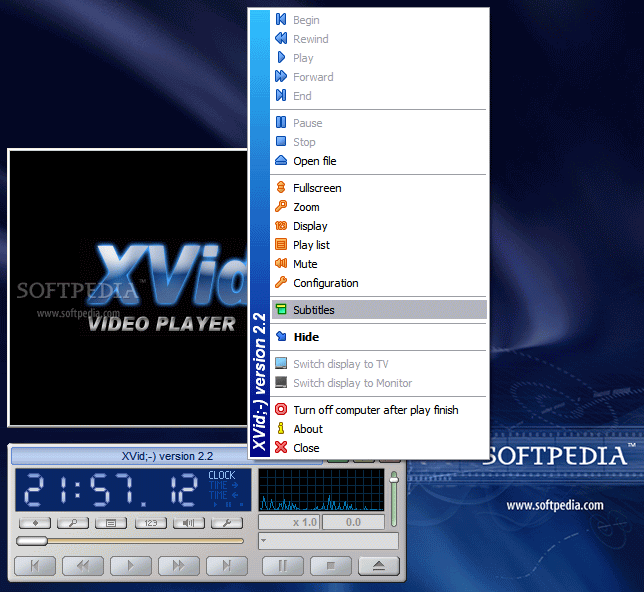Click the 21:57.12 clock digits
Image resolution: width=644 pixels, height=592 pixels.
pos(111,489)
